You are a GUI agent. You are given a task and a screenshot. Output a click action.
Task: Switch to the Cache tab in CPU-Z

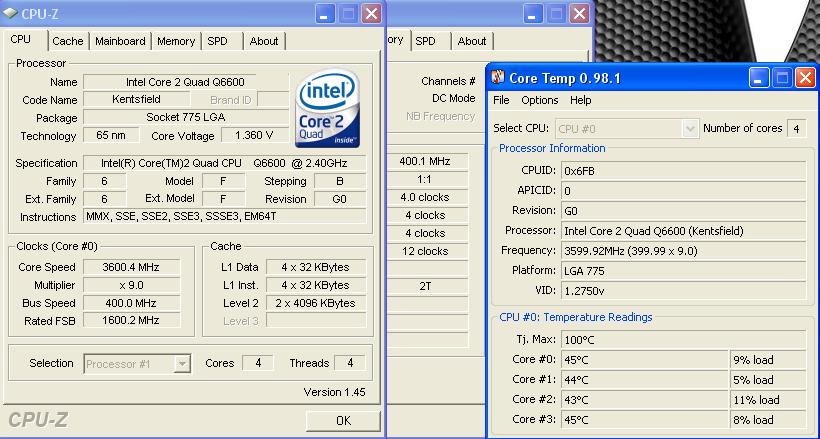(67, 41)
